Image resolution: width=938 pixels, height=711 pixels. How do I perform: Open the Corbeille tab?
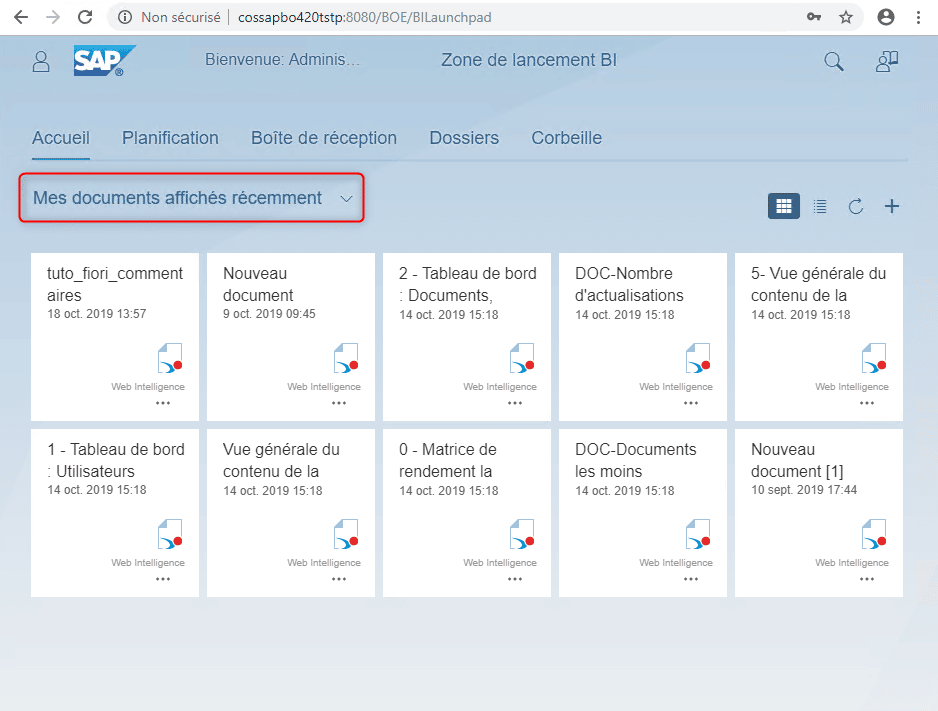click(566, 138)
